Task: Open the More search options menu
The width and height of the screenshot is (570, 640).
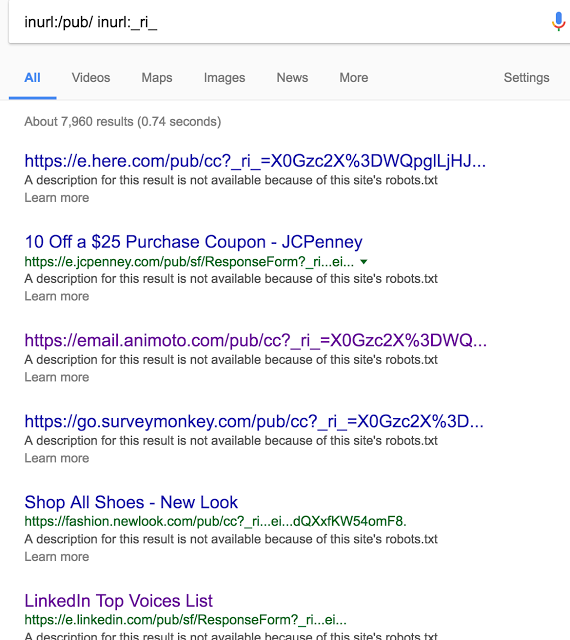Action: pyautogui.click(x=354, y=78)
